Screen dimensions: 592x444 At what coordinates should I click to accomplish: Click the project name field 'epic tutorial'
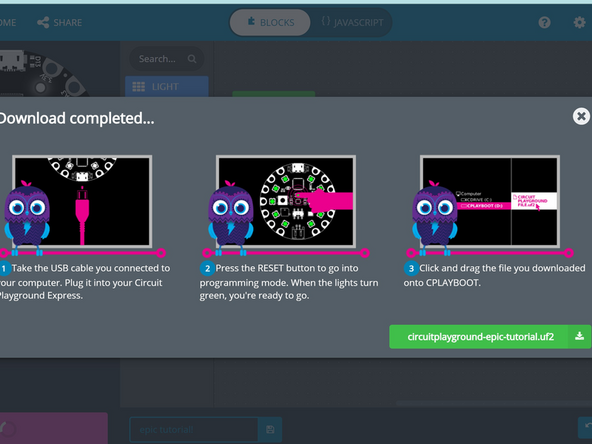click(x=194, y=430)
